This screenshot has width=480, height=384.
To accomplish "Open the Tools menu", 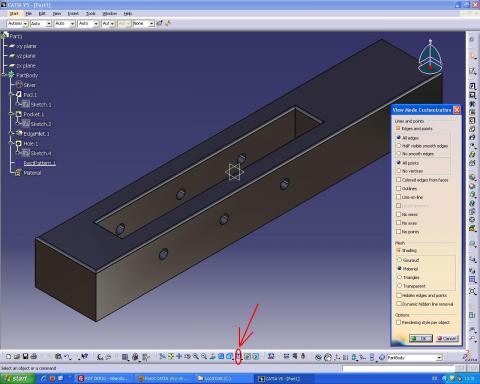I will (91, 14).
